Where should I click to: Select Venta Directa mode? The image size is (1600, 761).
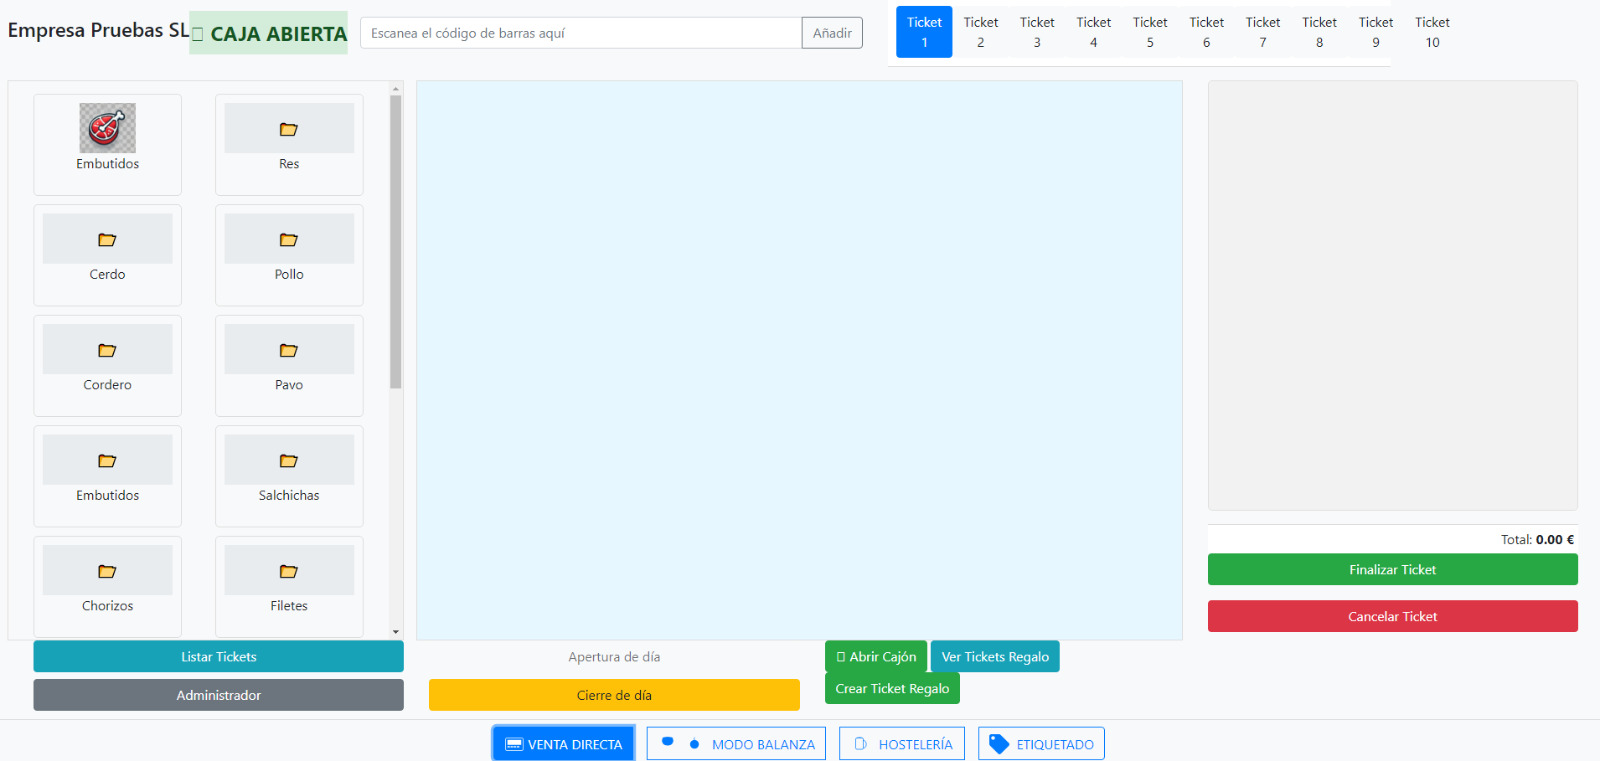coord(564,744)
